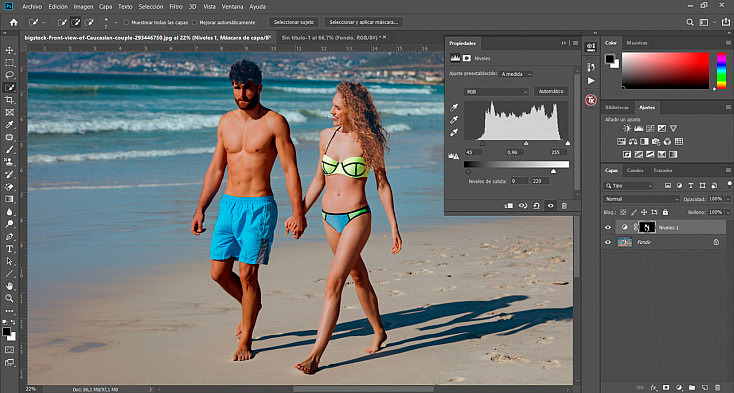The image size is (734, 393).
Task: Open the Normal blend mode dropdown
Action: (641, 199)
